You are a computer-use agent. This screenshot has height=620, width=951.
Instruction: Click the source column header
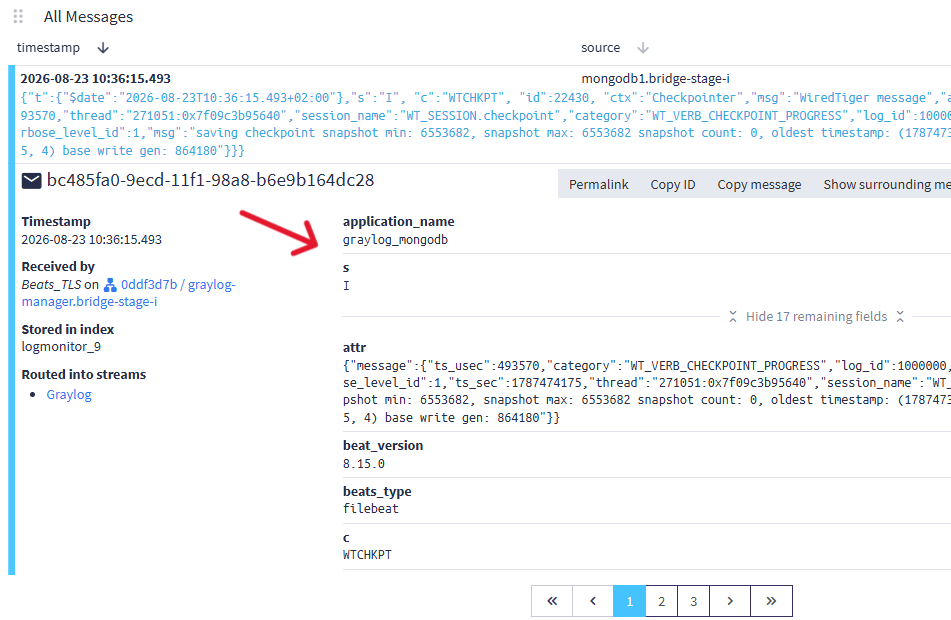point(600,48)
